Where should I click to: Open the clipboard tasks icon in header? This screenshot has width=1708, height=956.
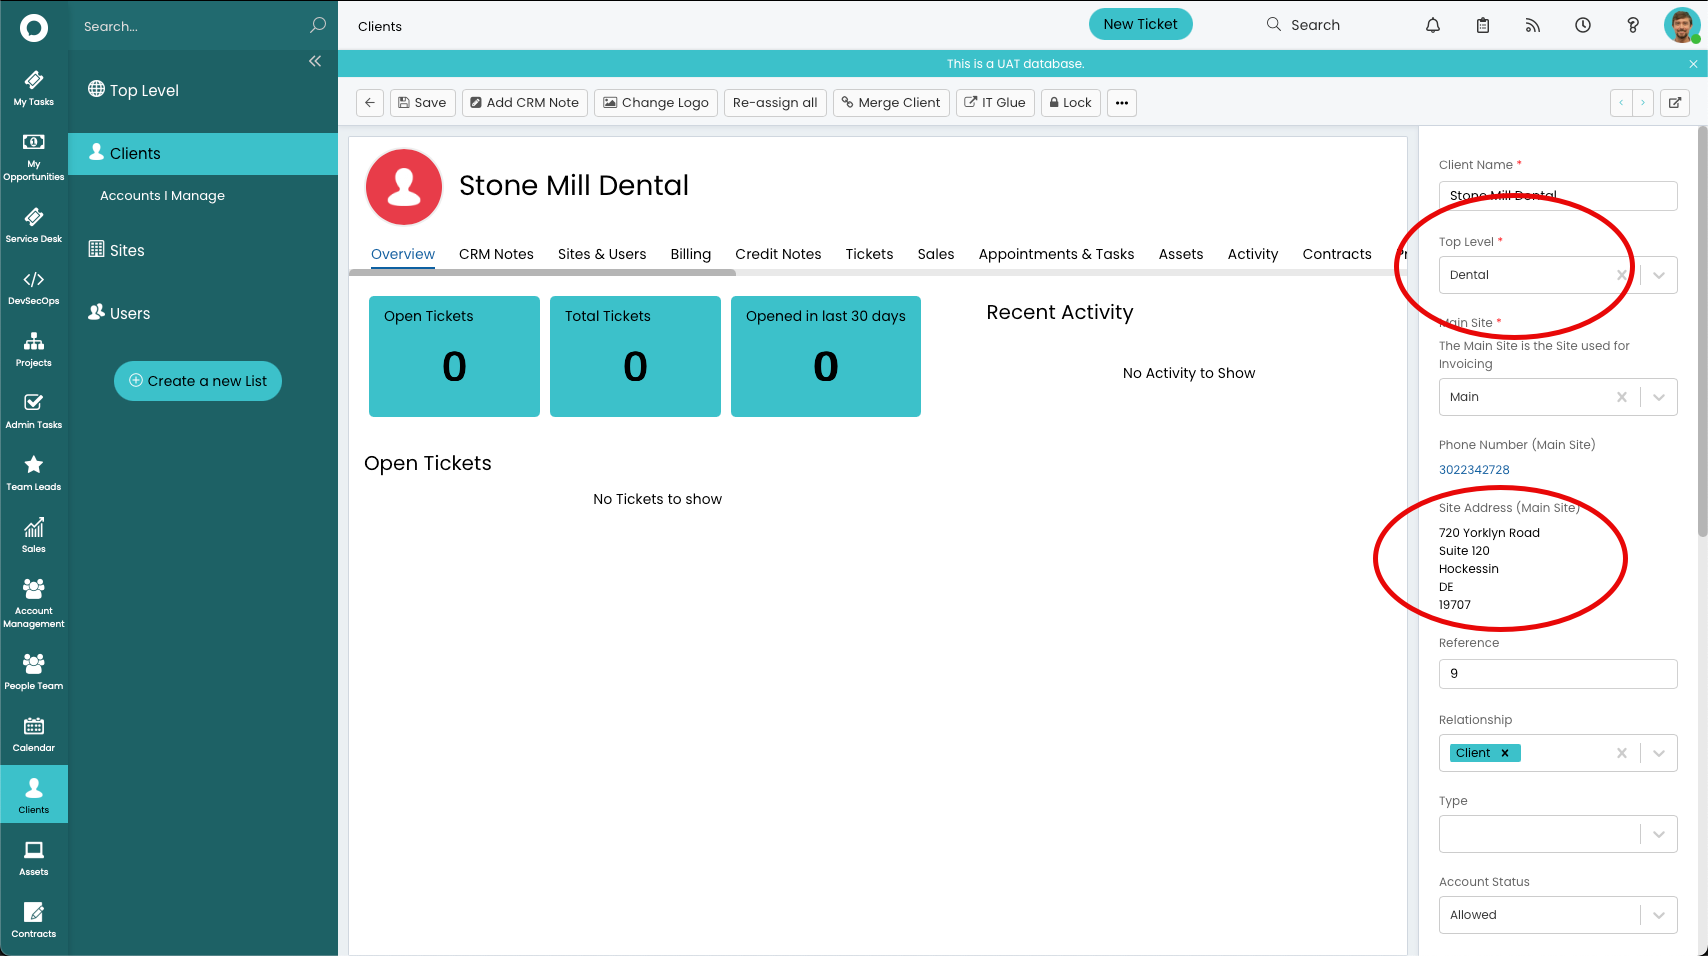click(1483, 25)
